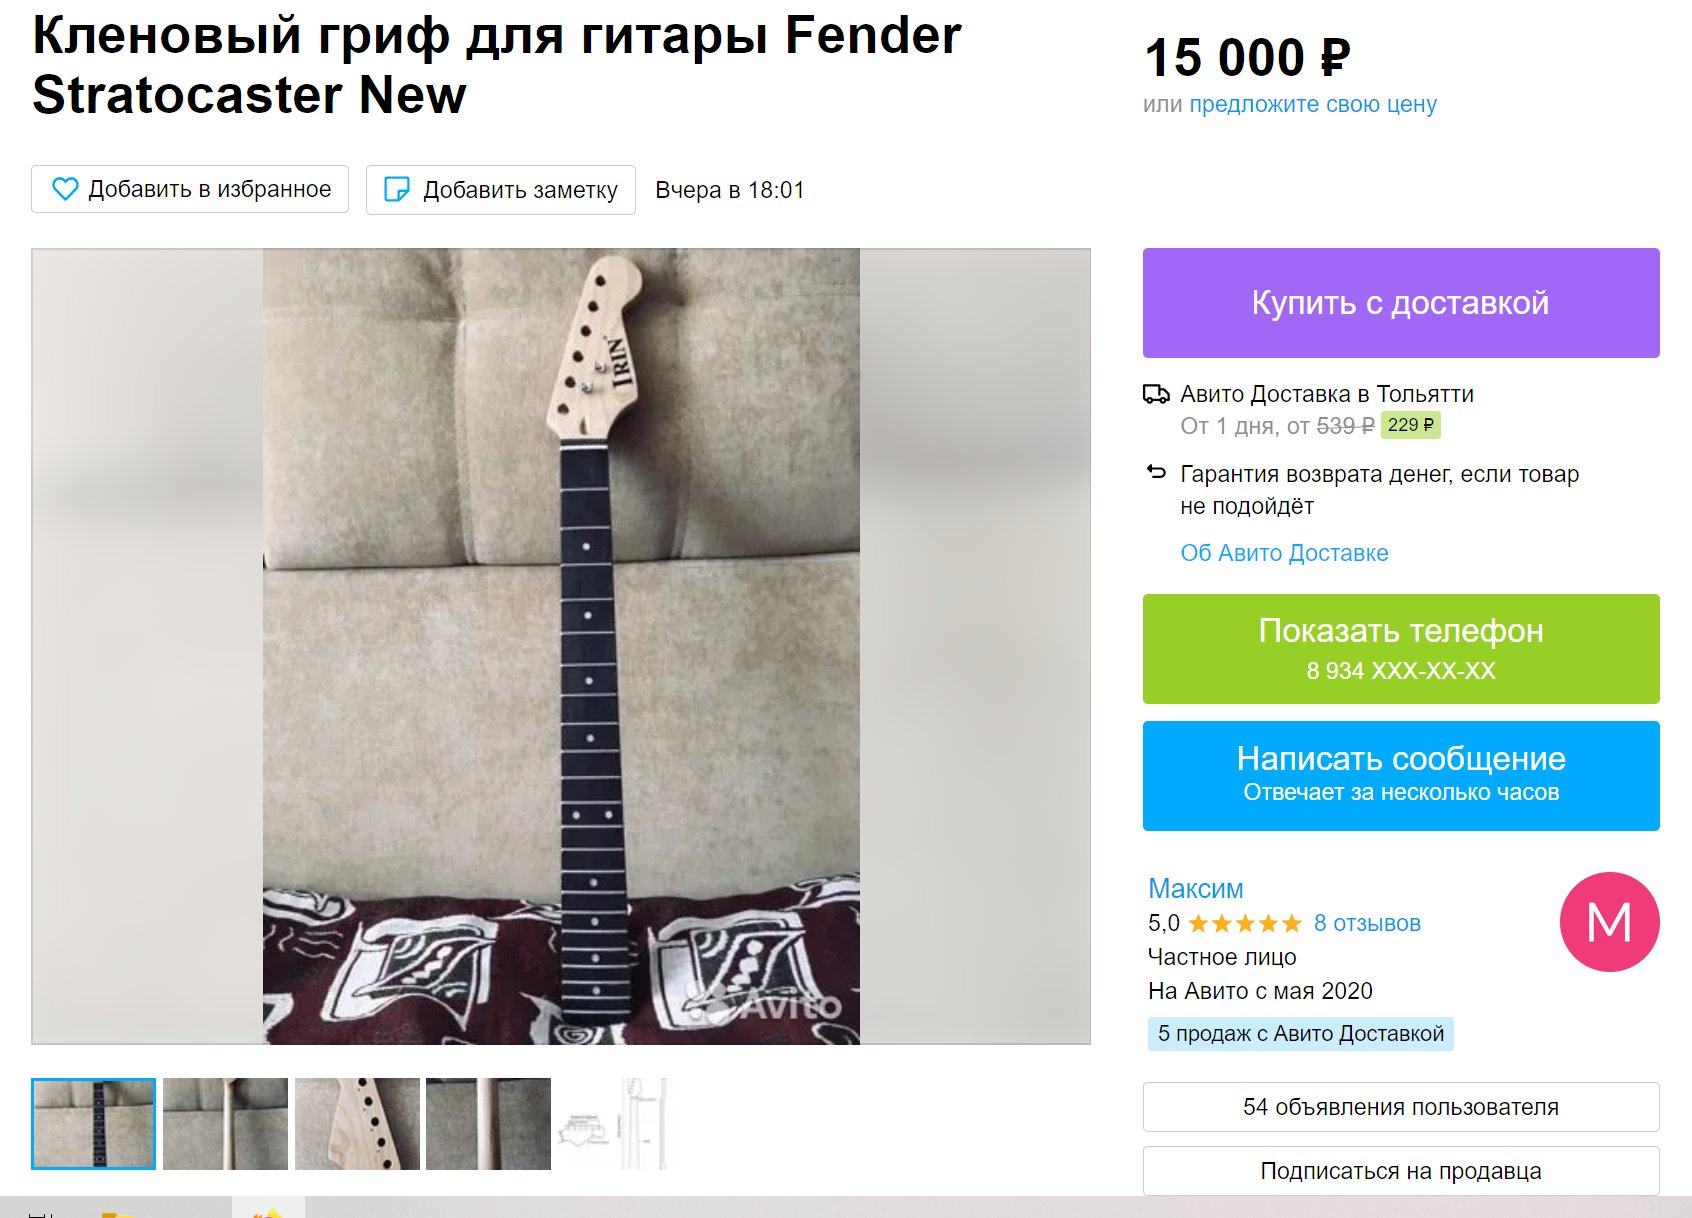Viewport: 1692px width, 1218px height.
Task: Open the Об Авито Доставке link
Action: point(1284,553)
